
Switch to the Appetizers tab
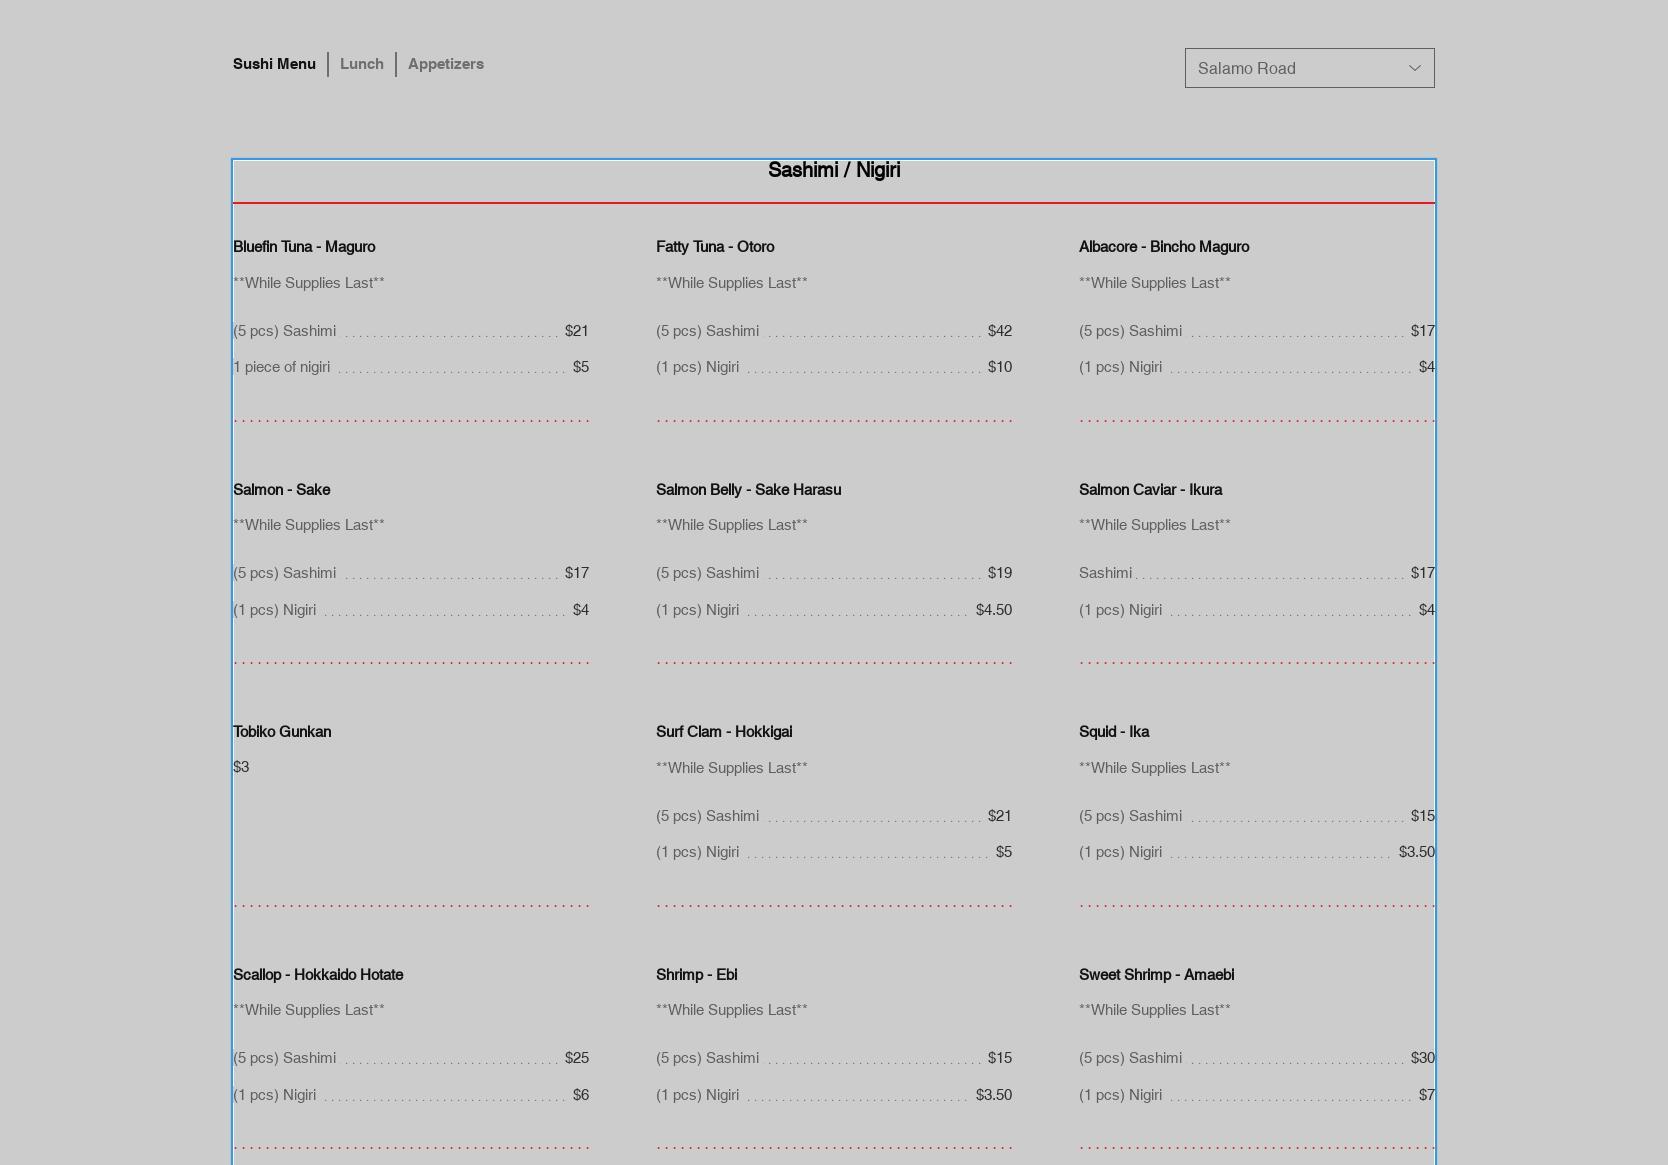[445, 64]
